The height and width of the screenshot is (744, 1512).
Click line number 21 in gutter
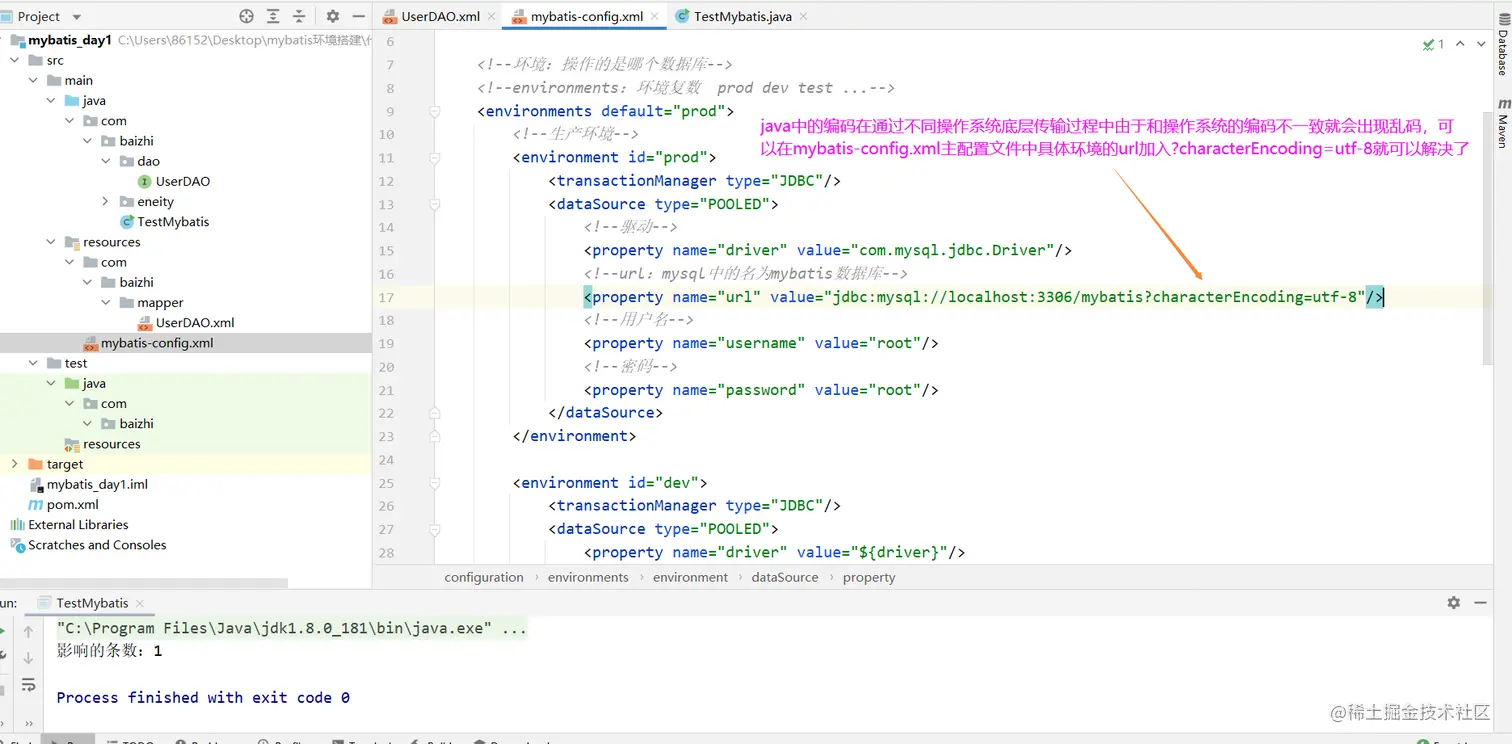(386, 390)
